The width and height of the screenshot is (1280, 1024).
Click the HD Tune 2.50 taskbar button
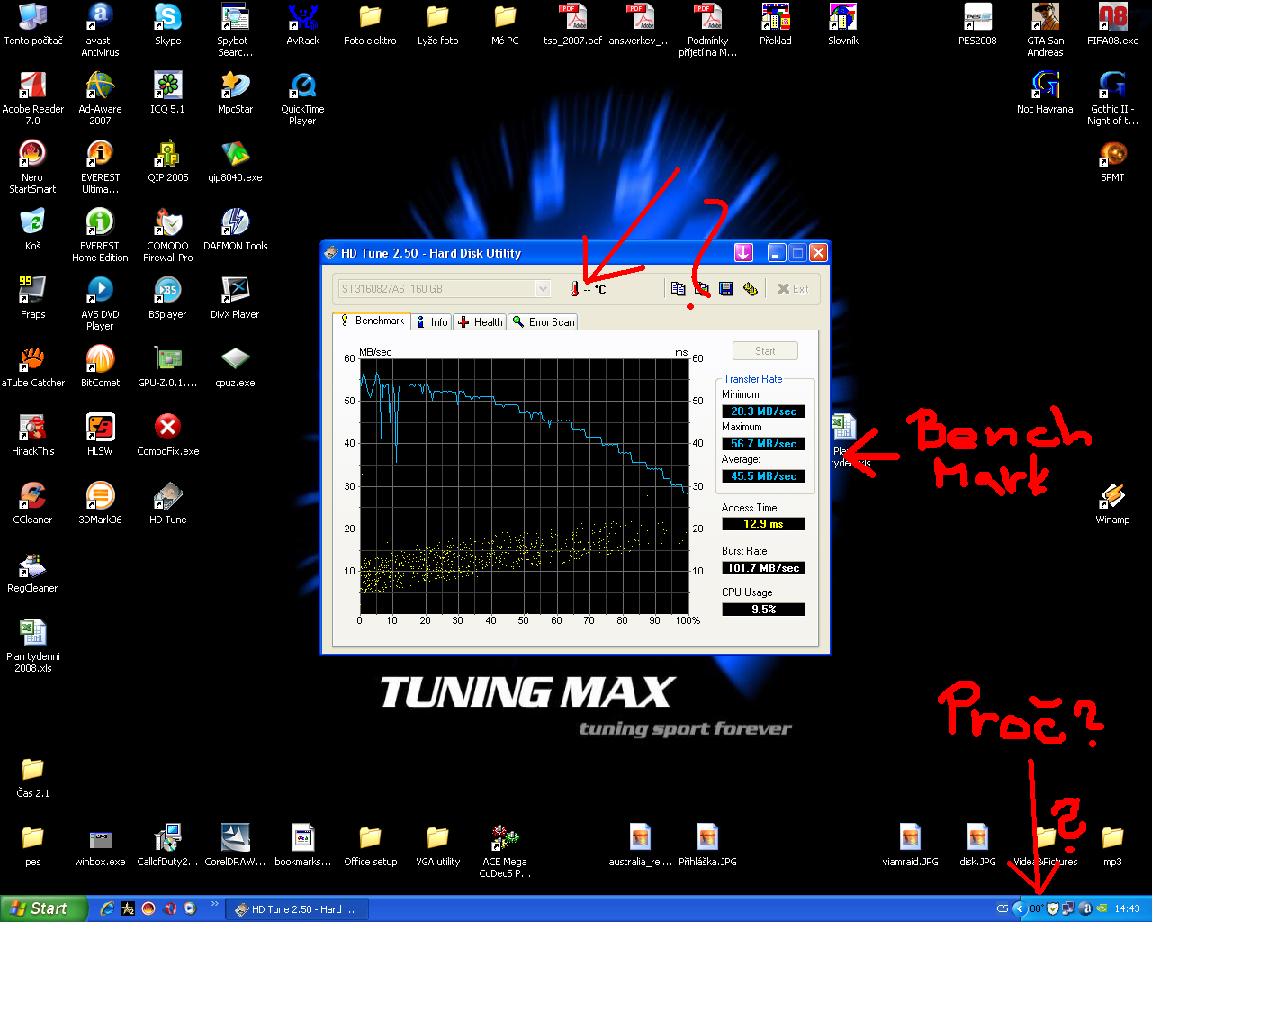(297, 909)
